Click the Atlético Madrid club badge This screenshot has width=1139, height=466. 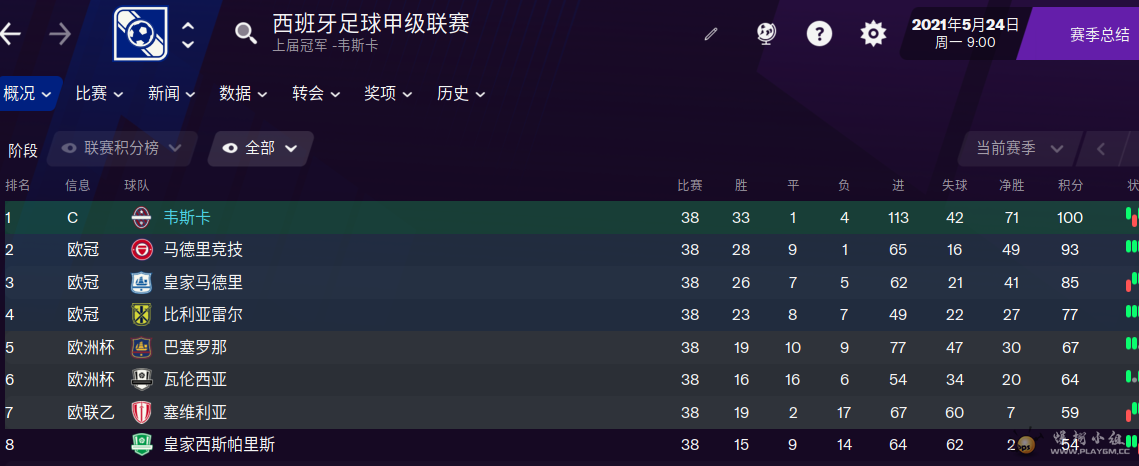tap(141, 250)
